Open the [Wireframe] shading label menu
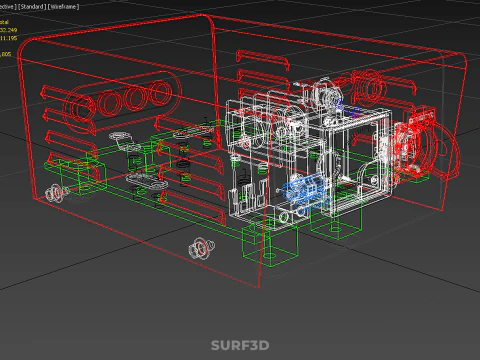The height and width of the screenshot is (360, 480). click(64, 6)
